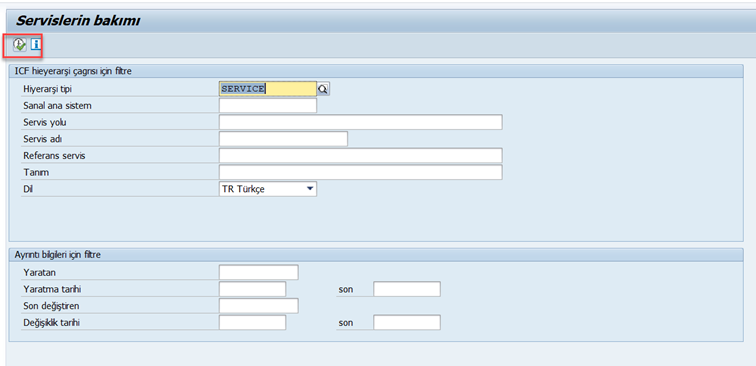Click the 'Servislerin bakımı' title

[78, 21]
